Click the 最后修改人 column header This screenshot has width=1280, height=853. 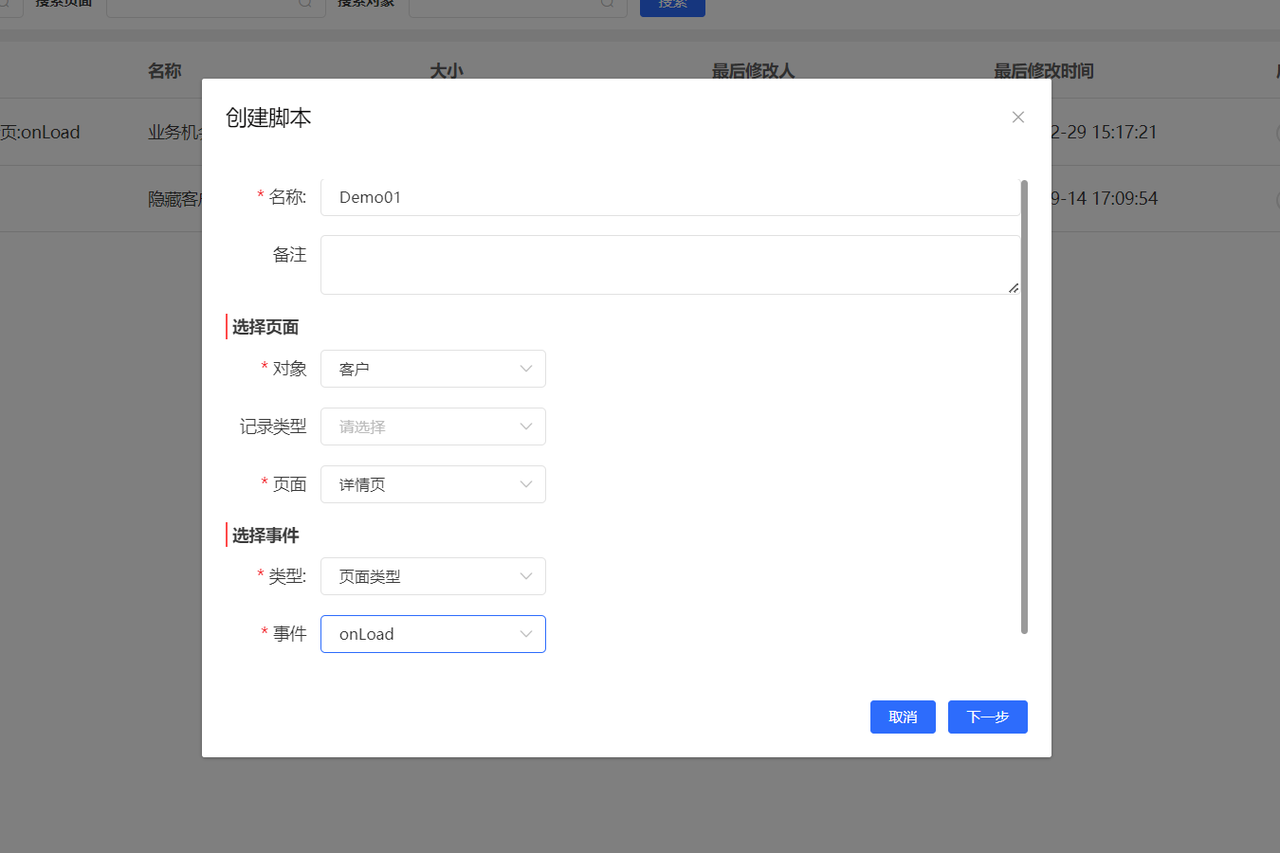pos(752,71)
